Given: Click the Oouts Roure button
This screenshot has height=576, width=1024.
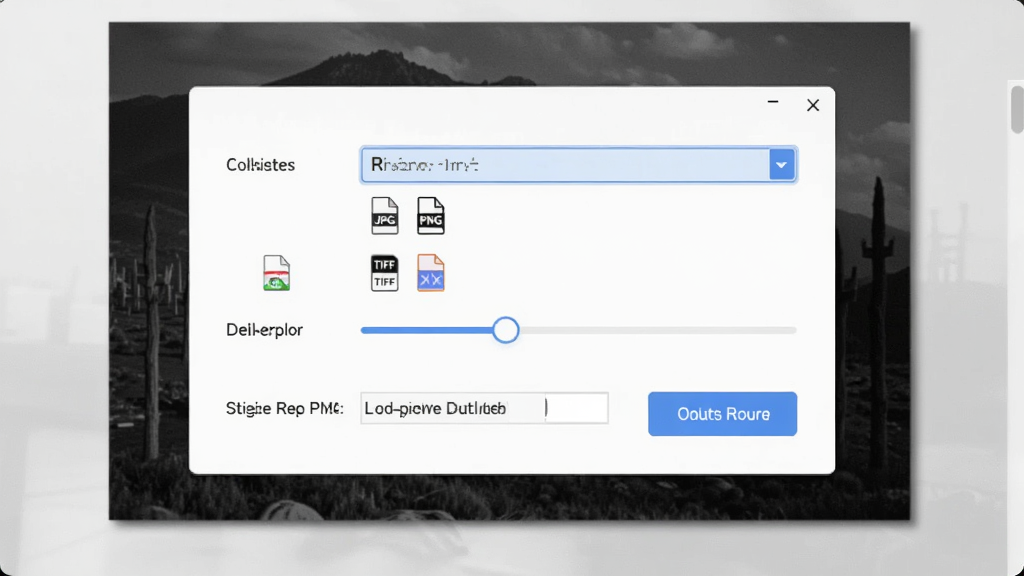Looking at the screenshot, I should (722, 414).
